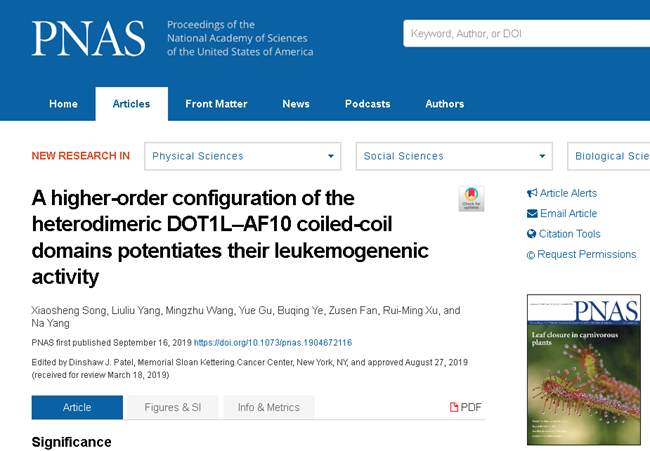Switch to the Figures & SI tab

(x=172, y=407)
